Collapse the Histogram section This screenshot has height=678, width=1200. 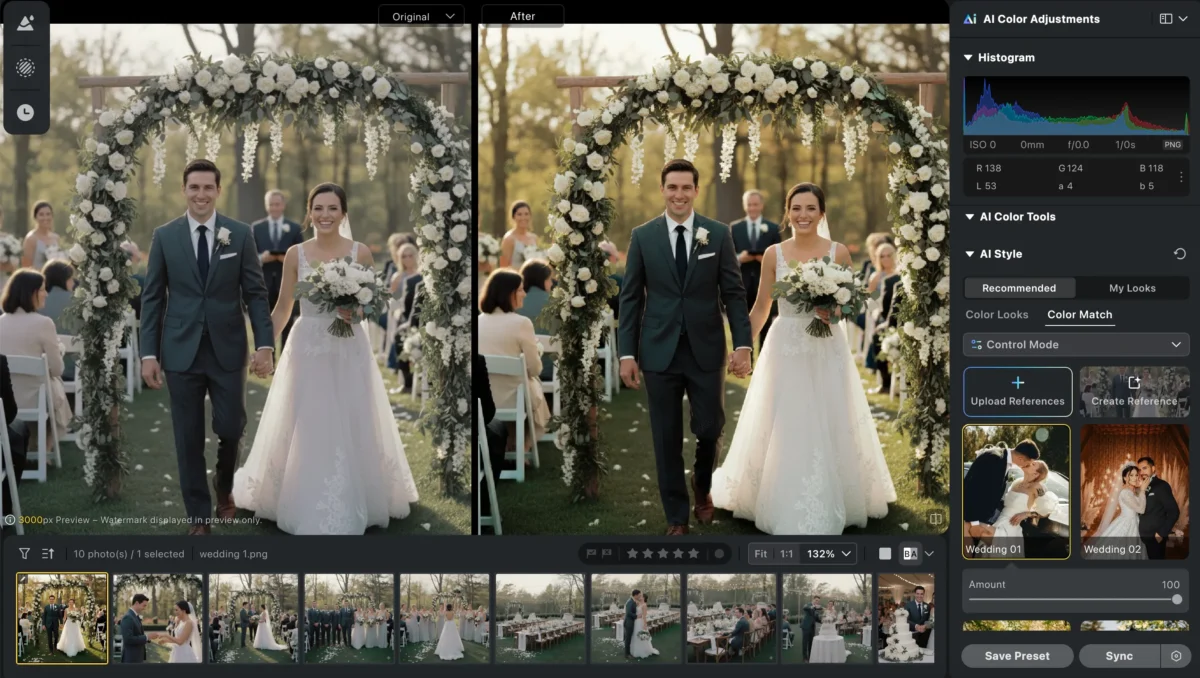[968, 57]
